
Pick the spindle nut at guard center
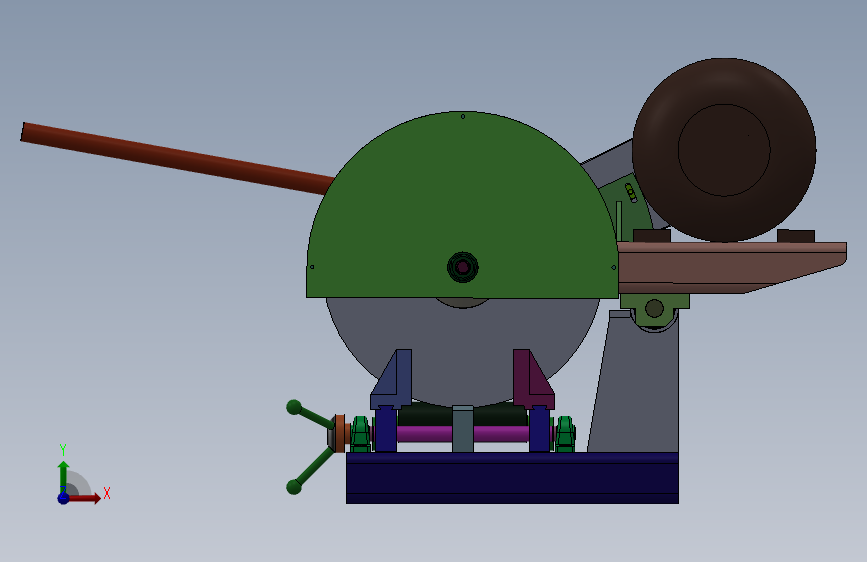(x=462, y=267)
